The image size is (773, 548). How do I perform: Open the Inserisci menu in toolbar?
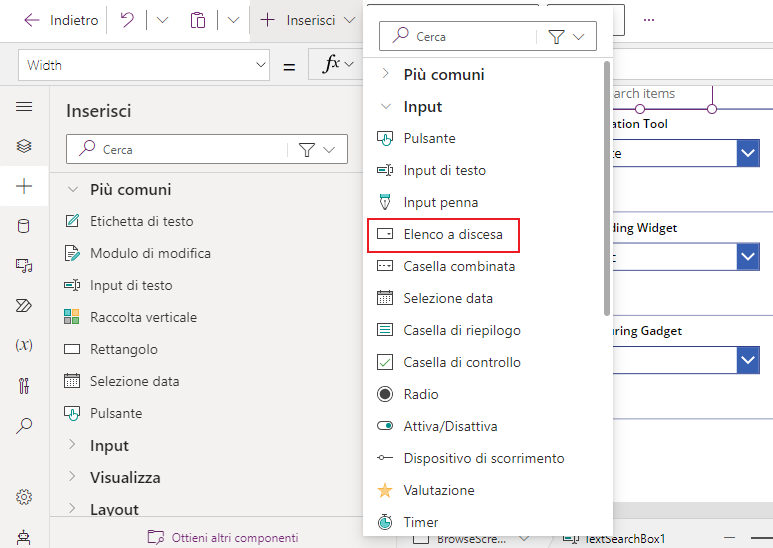(x=307, y=20)
